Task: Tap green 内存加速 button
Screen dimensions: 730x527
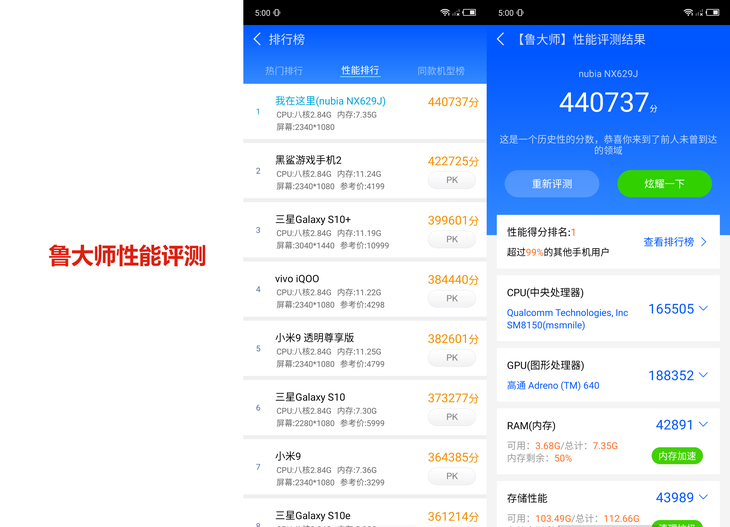Action: coord(677,456)
